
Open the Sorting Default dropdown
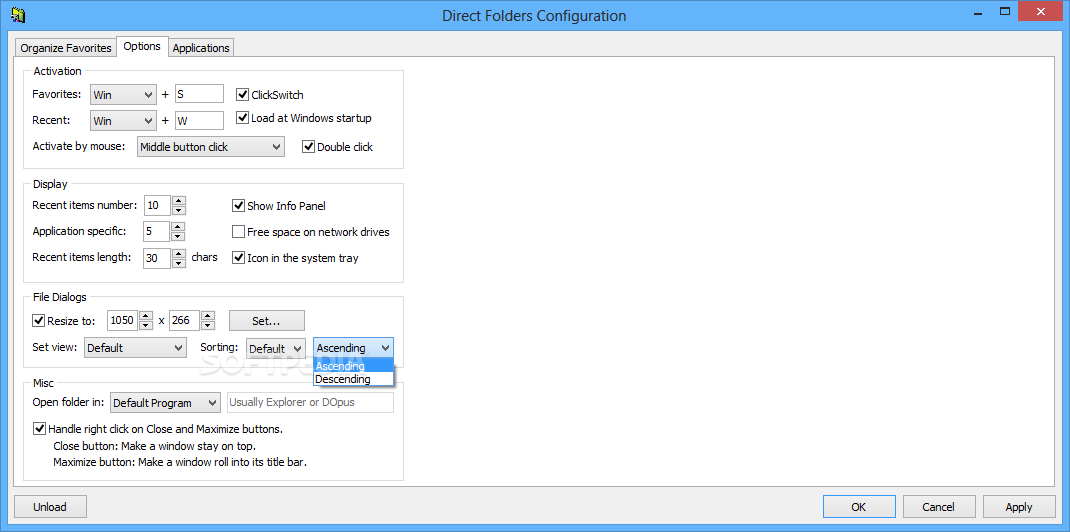[x=276, y=348]
